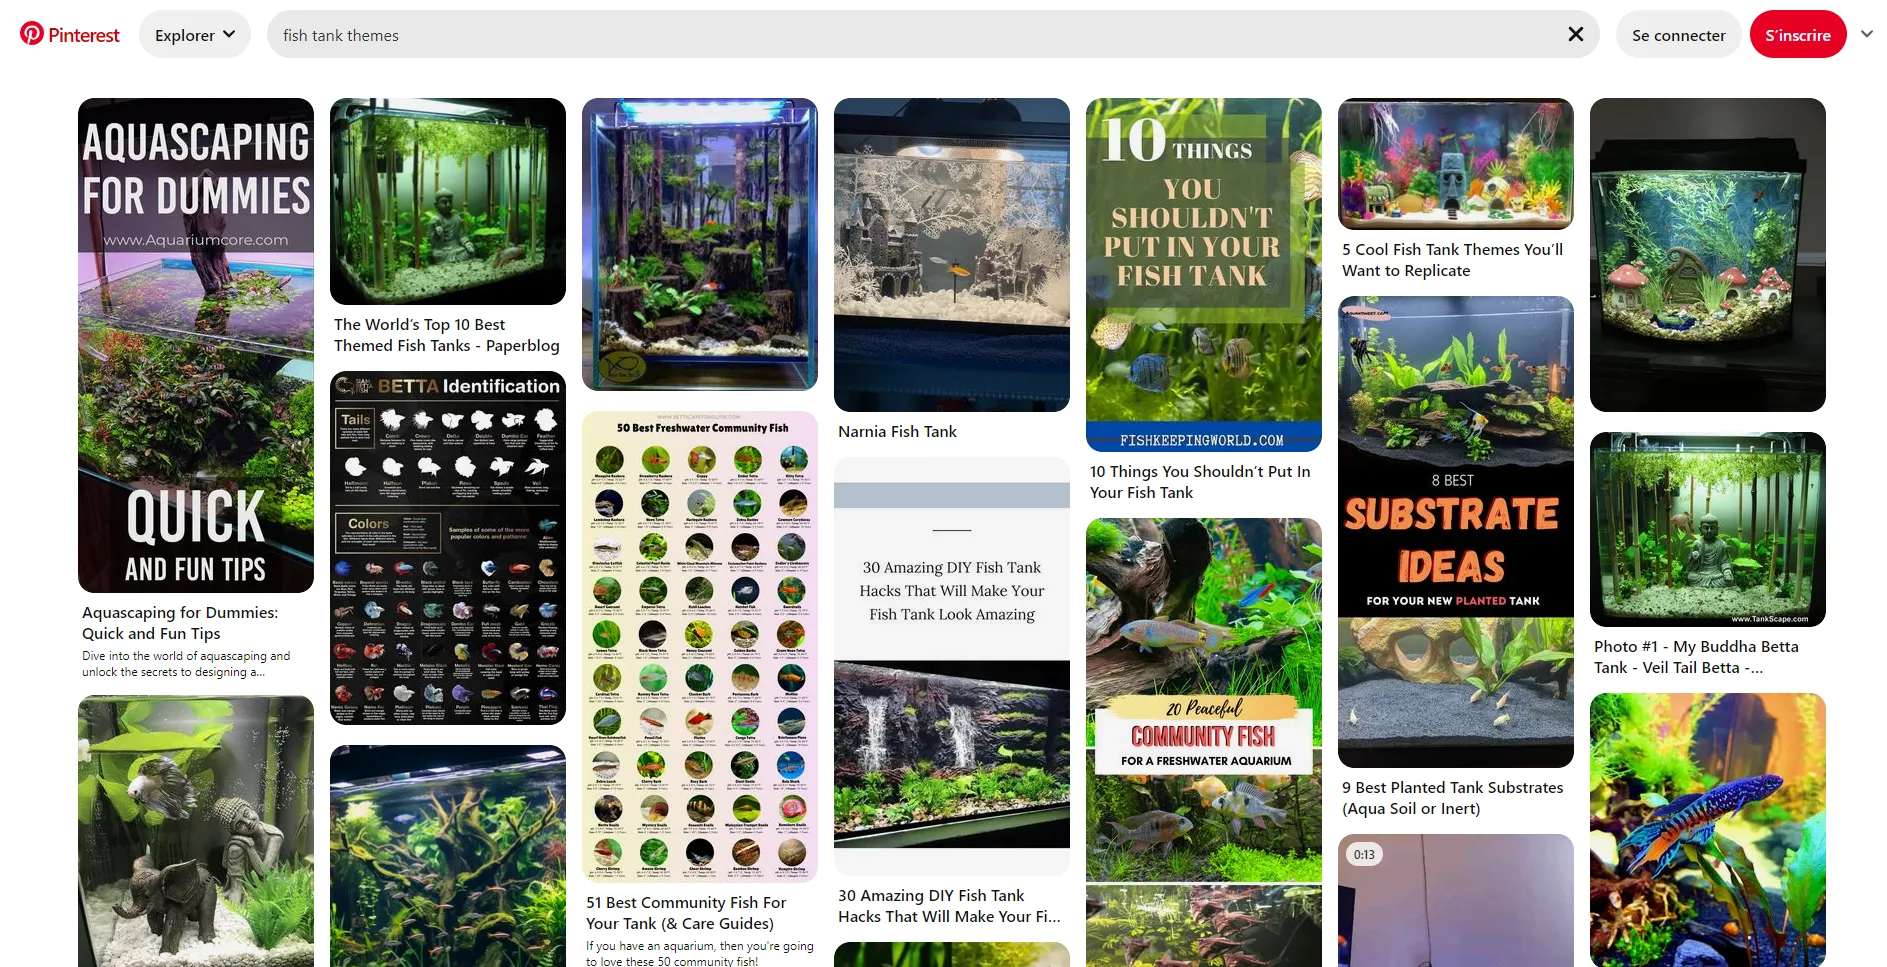
Task: Open the 20 Peaceful Community Fish pin
Action: tap(1204, 742)
